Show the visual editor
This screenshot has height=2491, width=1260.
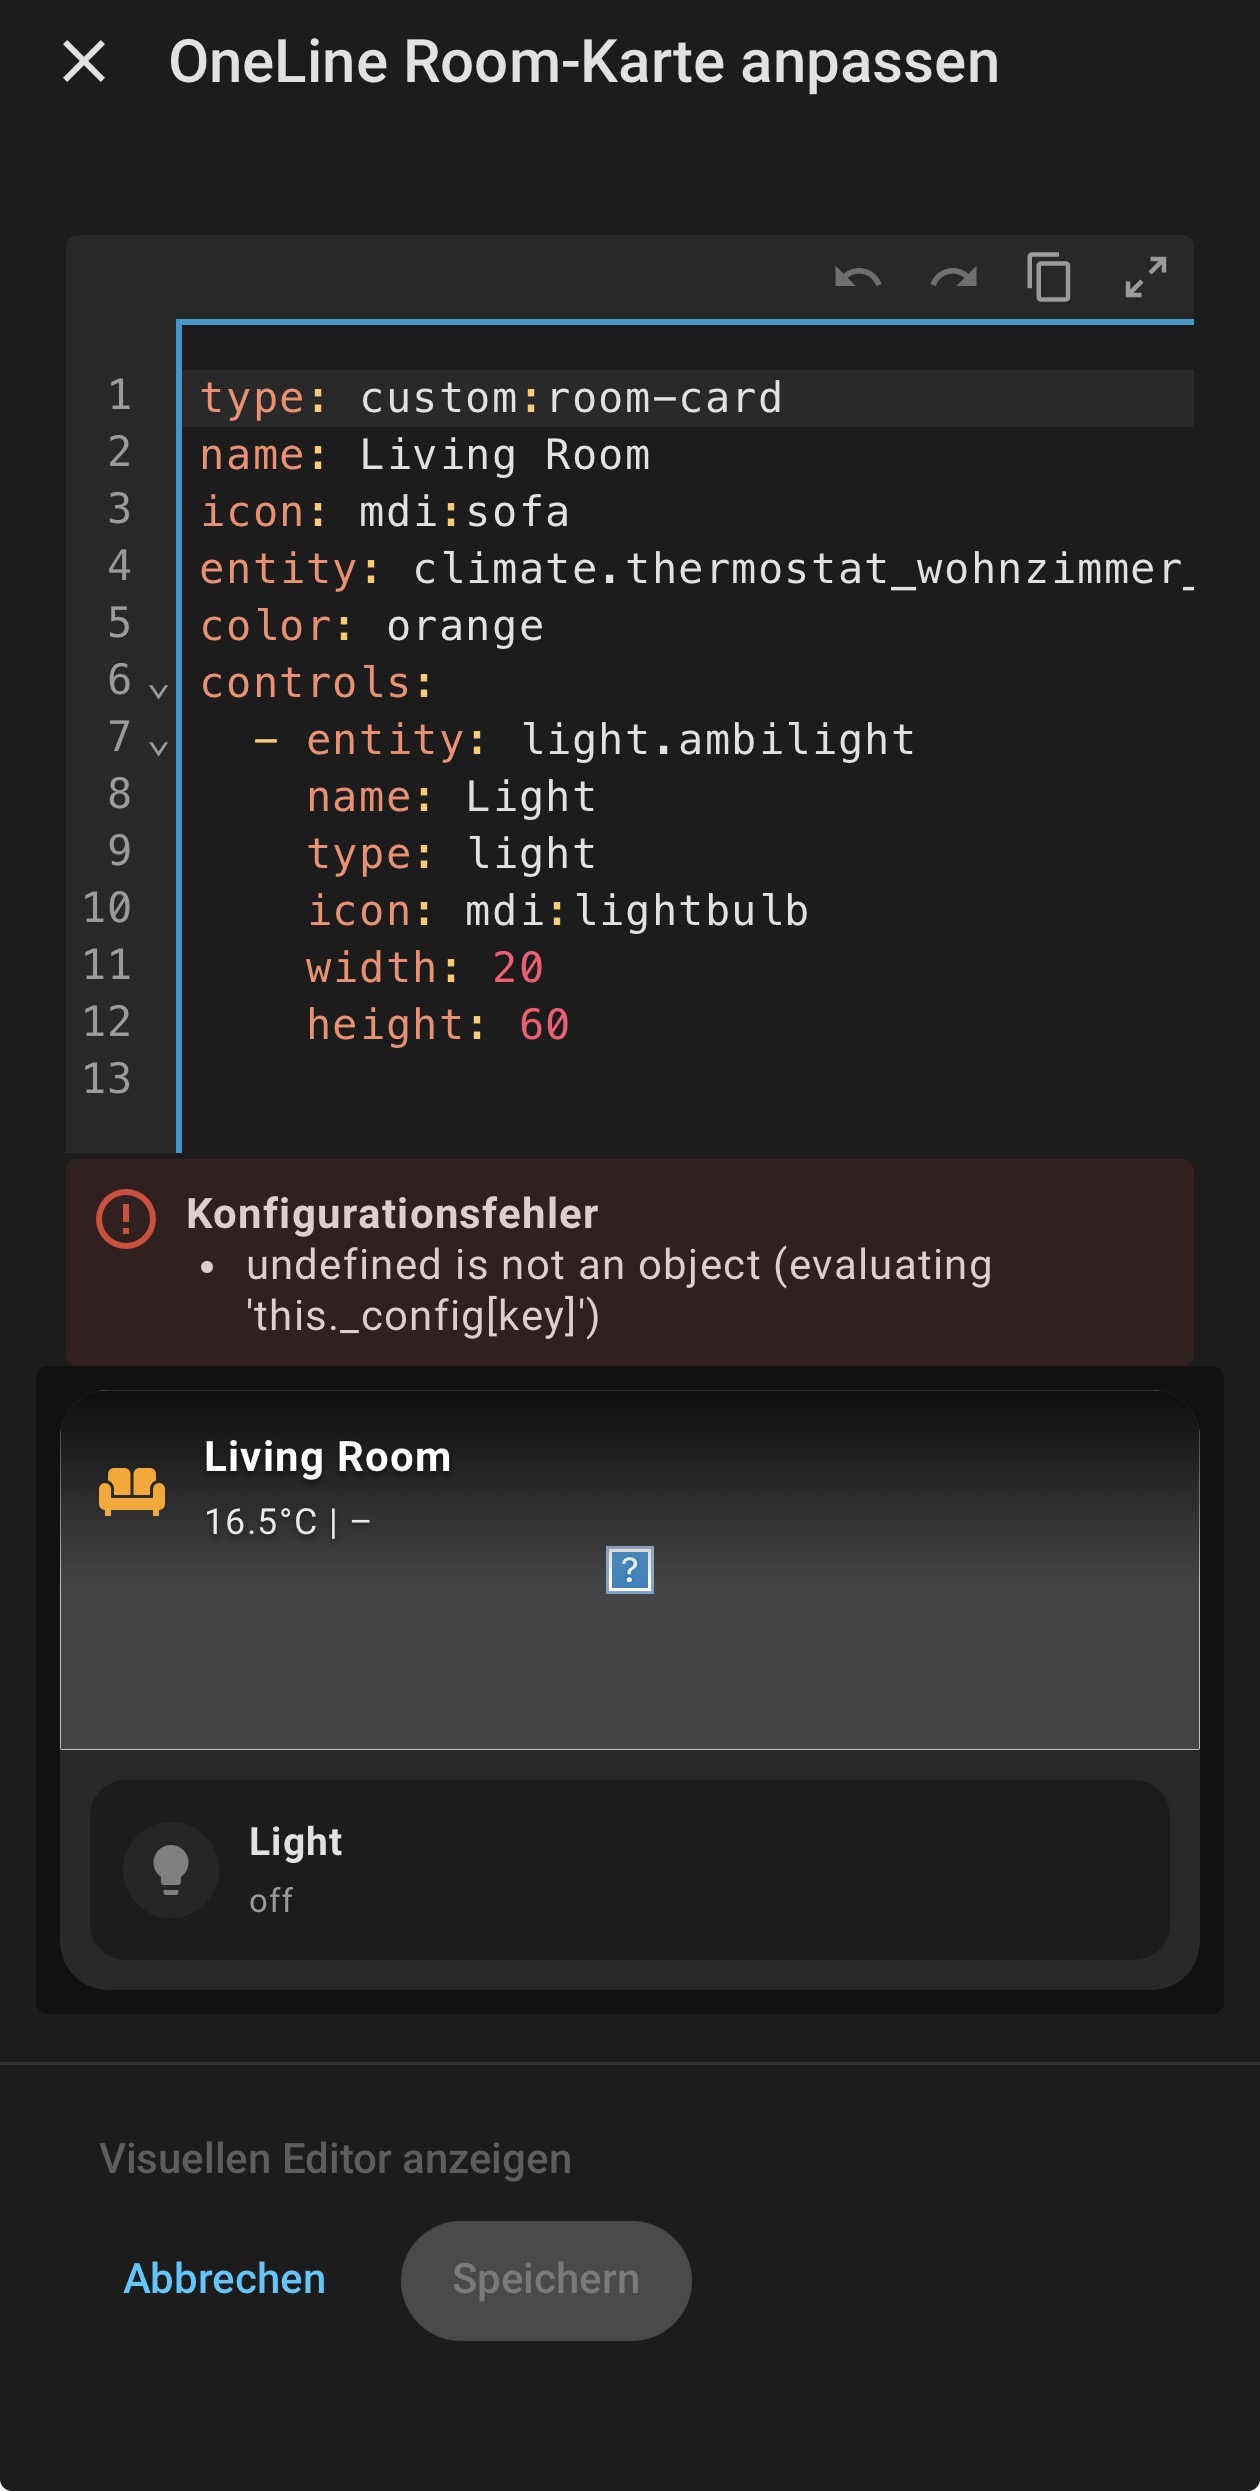(336, 2159)
